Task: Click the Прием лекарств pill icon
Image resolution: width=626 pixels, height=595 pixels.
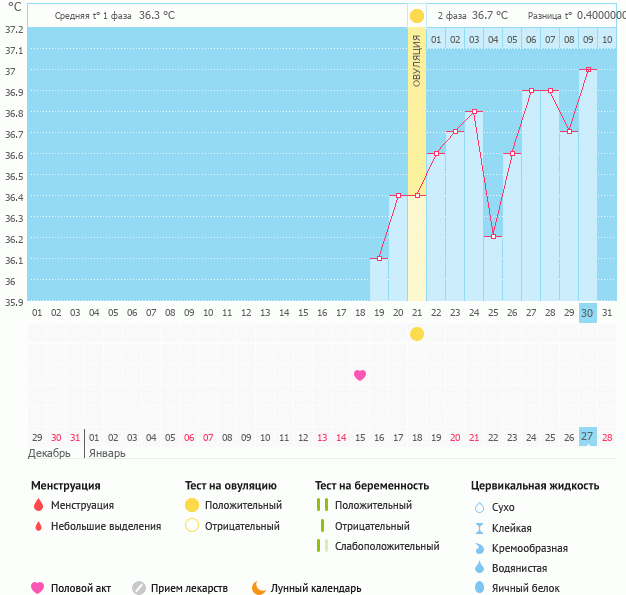Action: (x=139, y=588)
